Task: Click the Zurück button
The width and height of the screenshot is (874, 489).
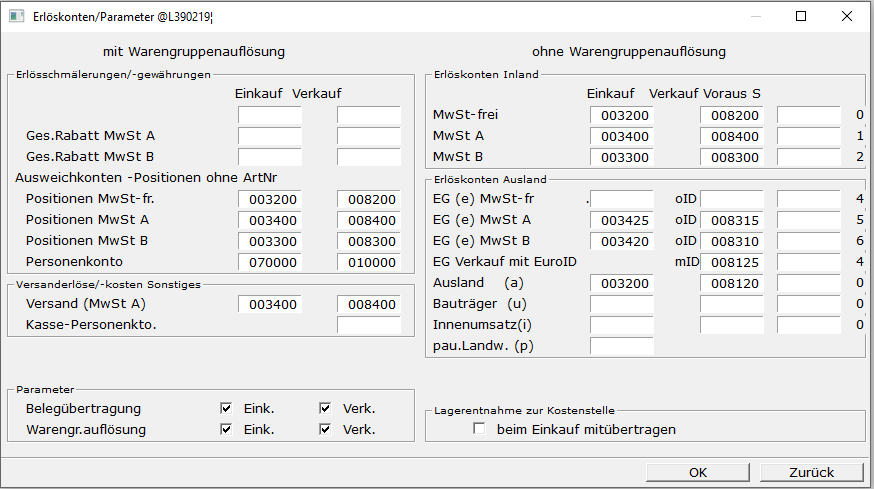Action: (x=811, y=473)
